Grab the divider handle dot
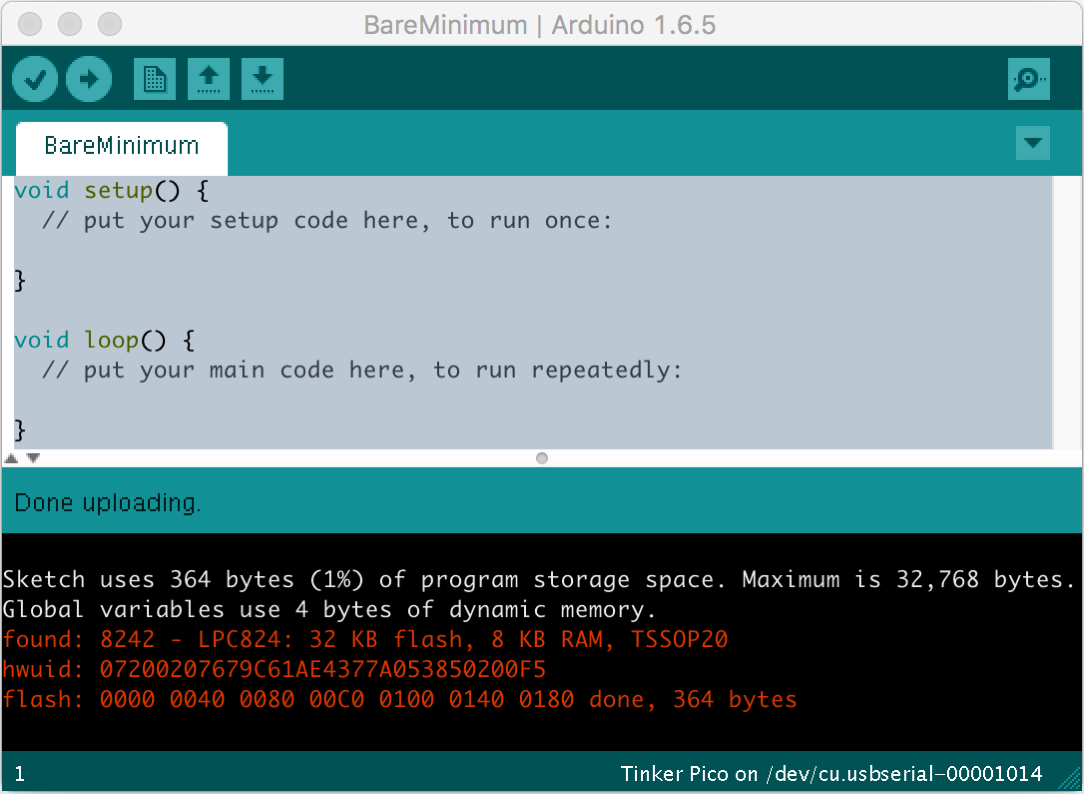The height and width of the screenshot is (794, 1084). pyautogui.click(x=542, y=458)
